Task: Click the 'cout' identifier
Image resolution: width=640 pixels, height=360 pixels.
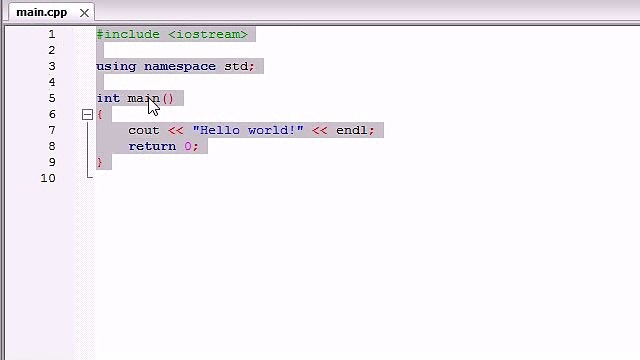Action: 144,131
